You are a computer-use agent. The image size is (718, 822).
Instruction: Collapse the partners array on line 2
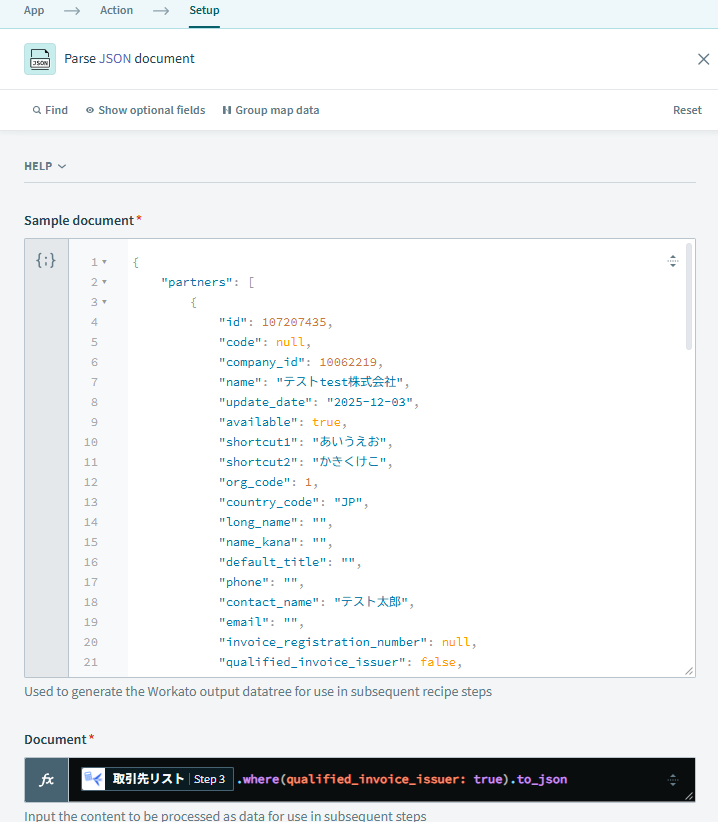click(104, 282)
